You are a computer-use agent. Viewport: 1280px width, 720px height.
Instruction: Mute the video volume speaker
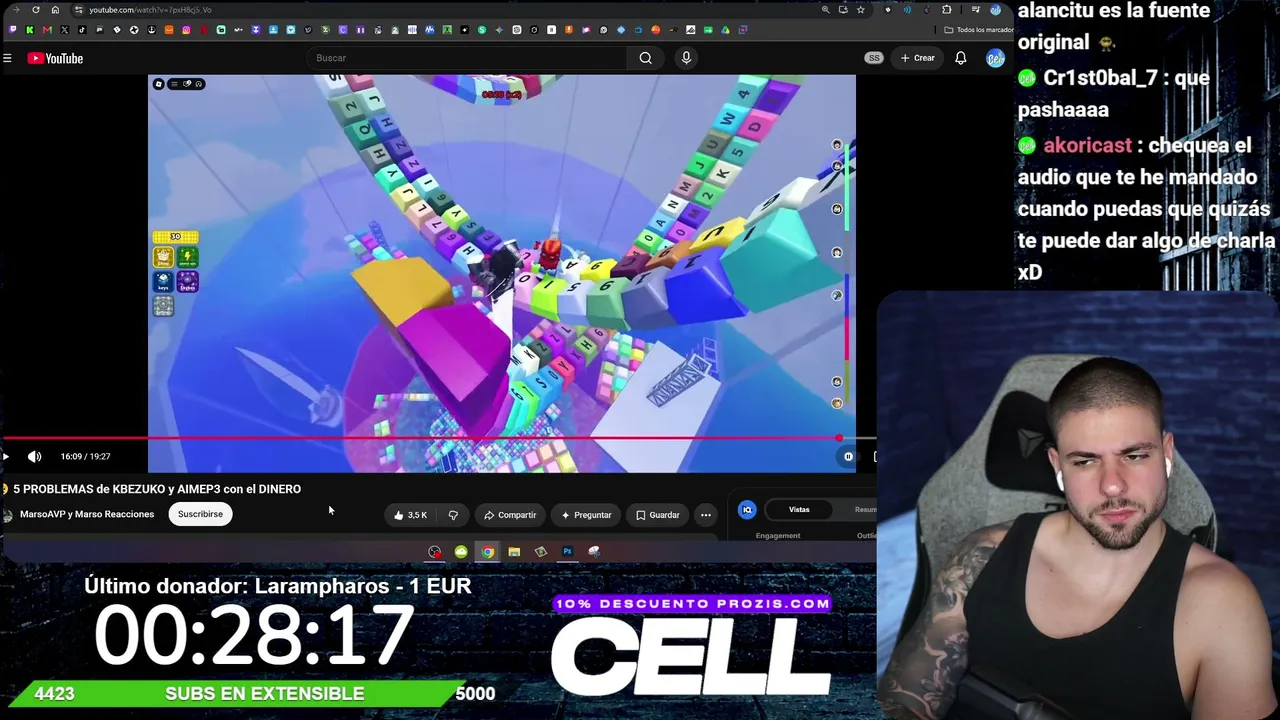(35, 457)
